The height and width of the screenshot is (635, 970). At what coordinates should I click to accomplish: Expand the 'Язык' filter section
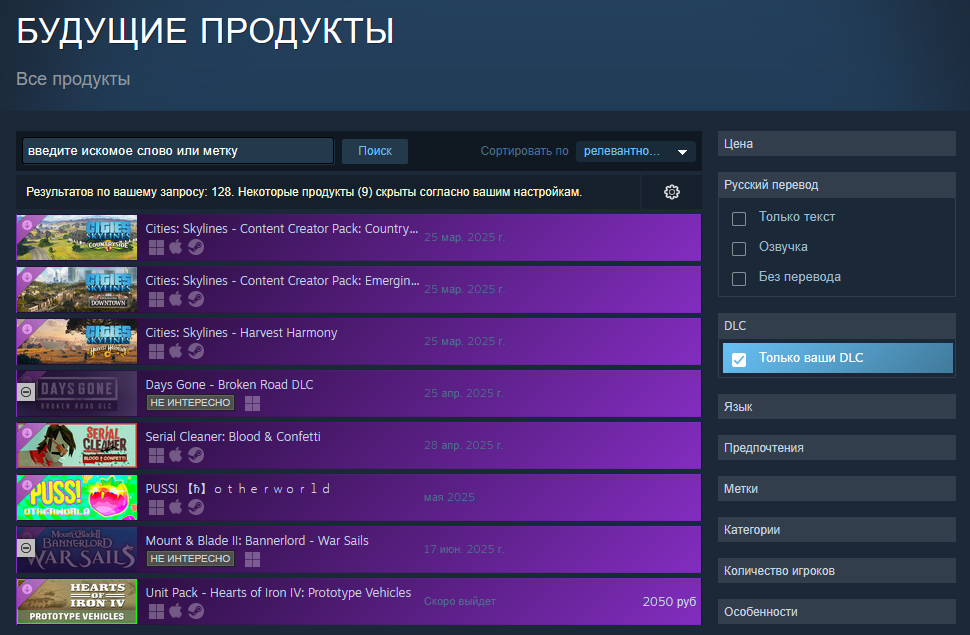[x=836, y=407]
